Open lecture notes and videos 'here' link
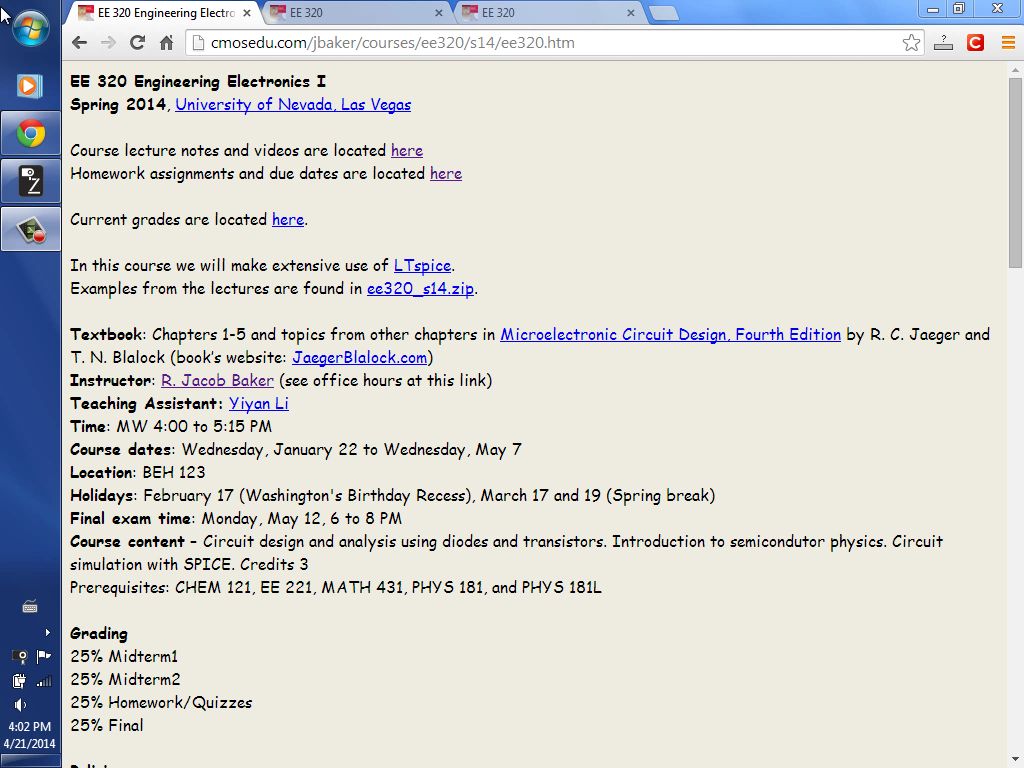This screenshot has height=768, width=1024. click(407, 151)
